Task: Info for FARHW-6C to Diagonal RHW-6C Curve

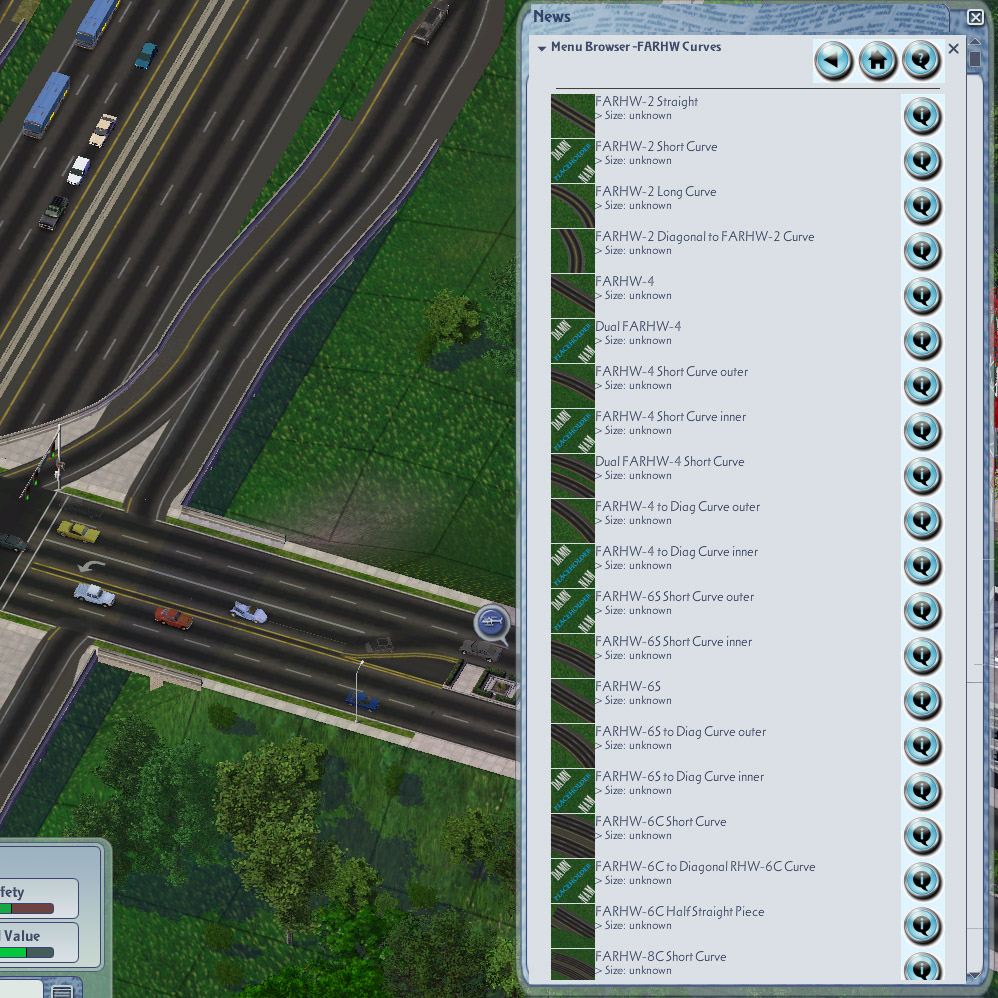Action: [x=922, y=881]
